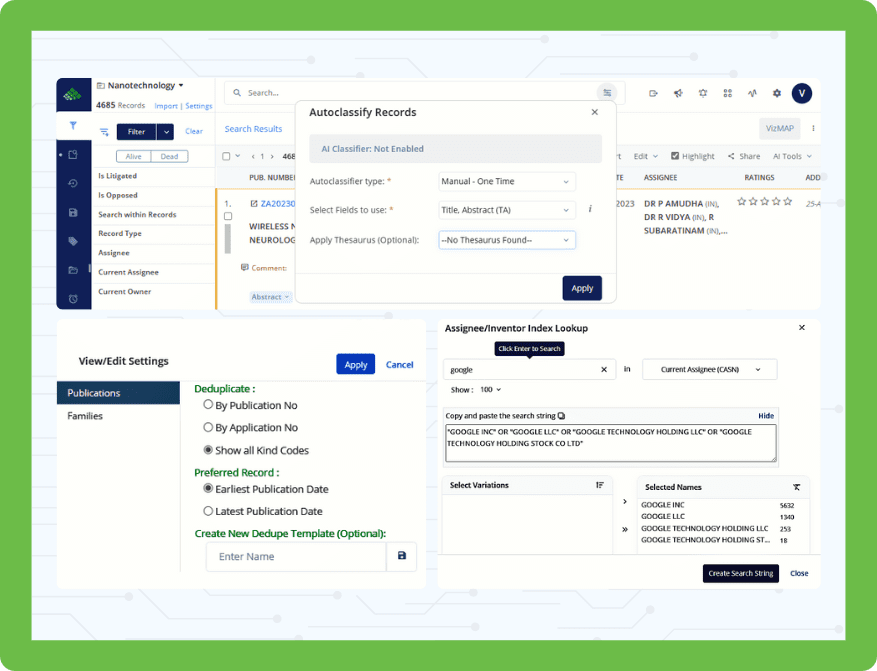This screenshot has height=671, width=877.
Task: Open the Select Fields to use dropdown
Action: click(x=507, y=210)
